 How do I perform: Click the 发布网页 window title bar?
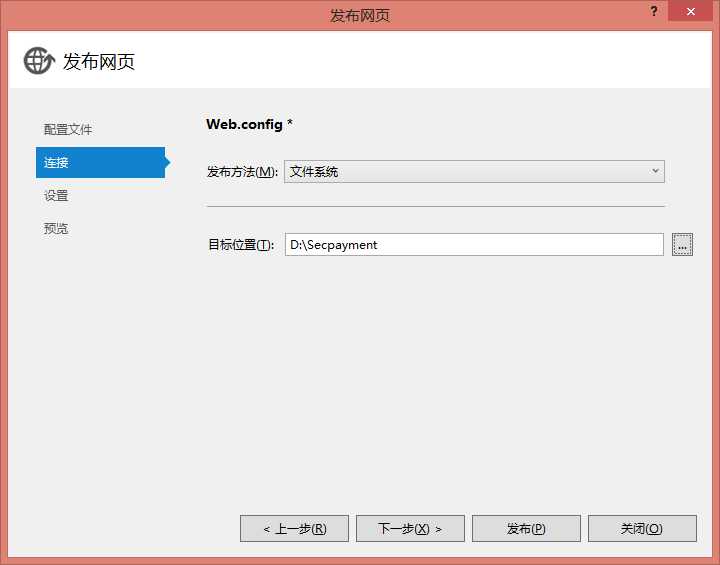click(360, 15)
